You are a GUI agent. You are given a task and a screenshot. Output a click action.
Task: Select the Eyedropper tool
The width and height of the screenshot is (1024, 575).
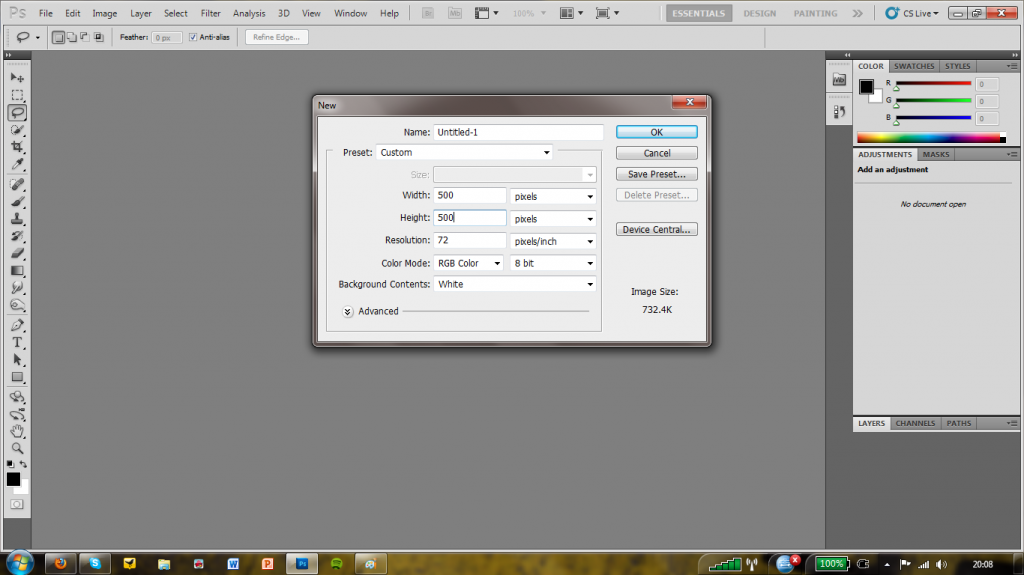point(17,164)
